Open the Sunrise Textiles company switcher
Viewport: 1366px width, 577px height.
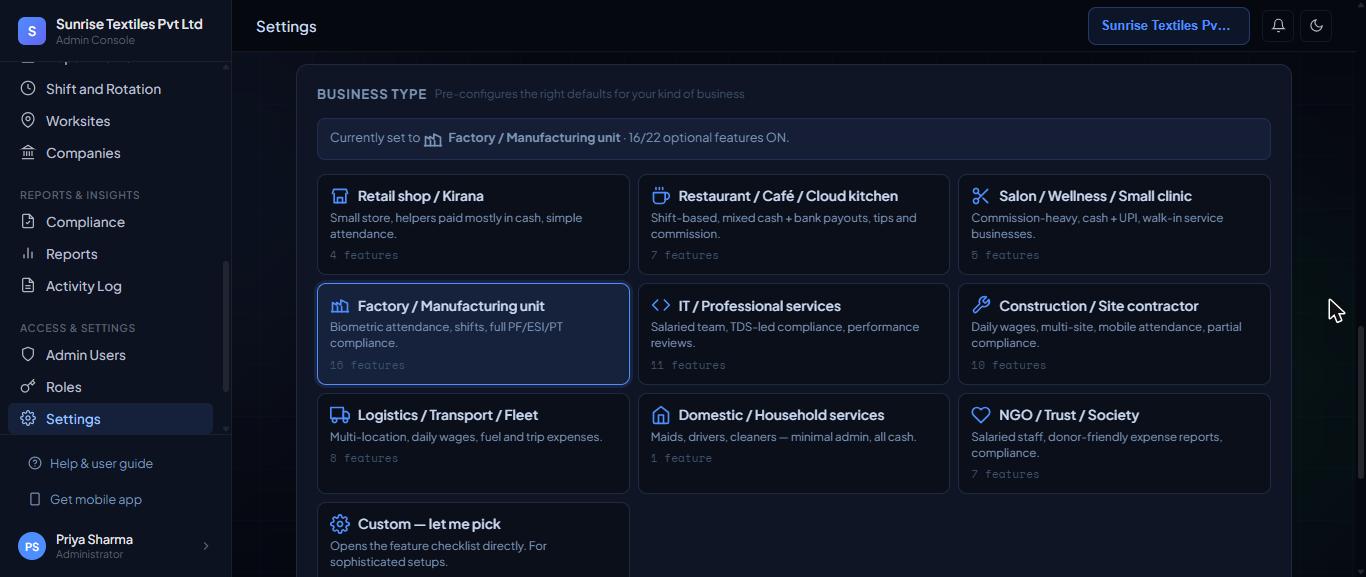click(1168, 26)
